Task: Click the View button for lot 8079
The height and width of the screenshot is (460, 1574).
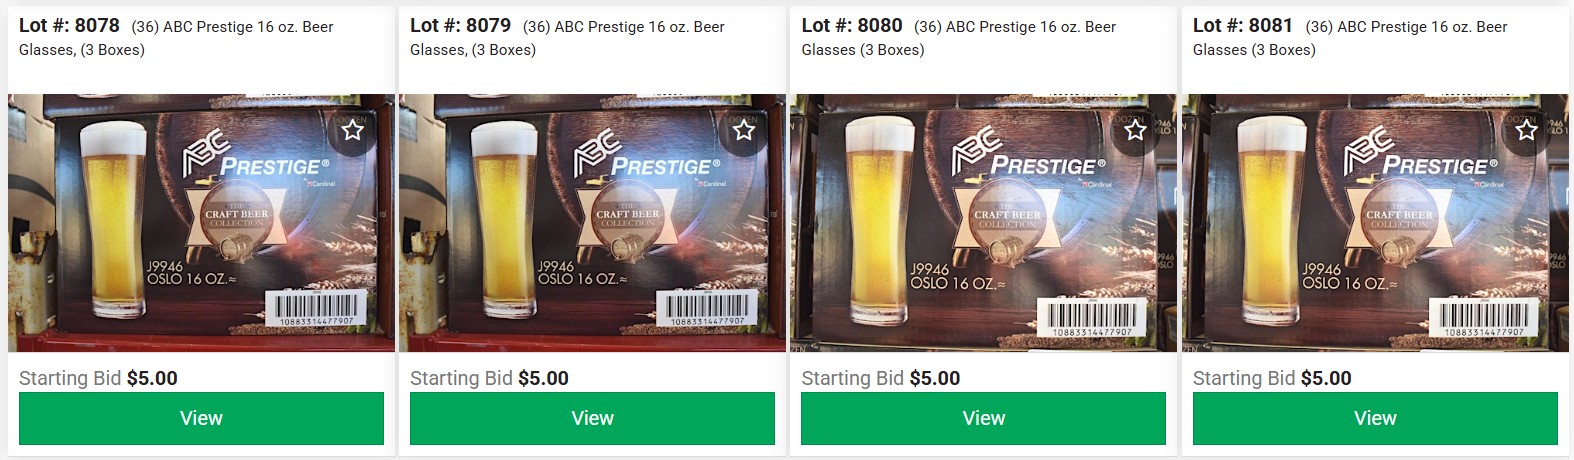Action: 592,418
